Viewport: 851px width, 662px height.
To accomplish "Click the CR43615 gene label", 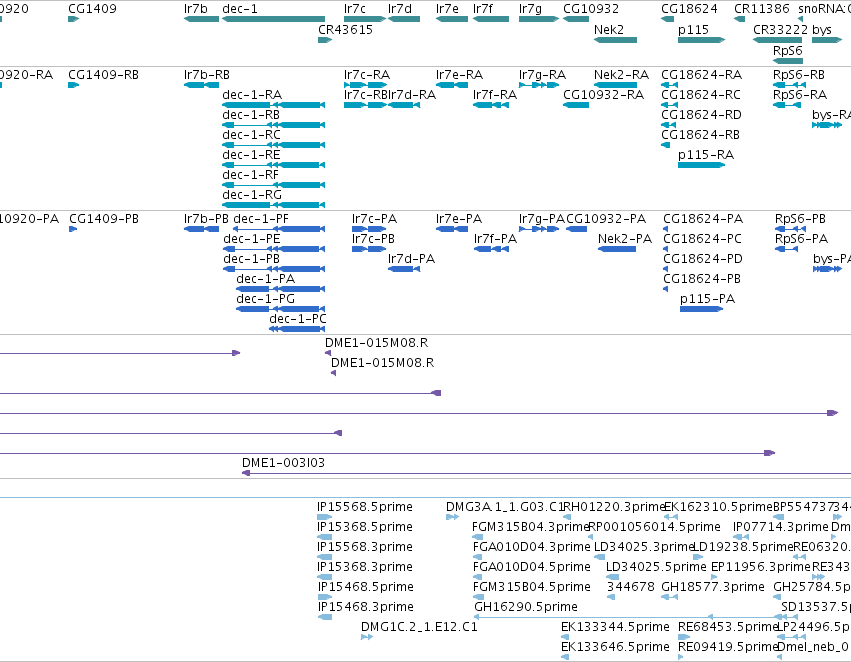I will point(345,30).
